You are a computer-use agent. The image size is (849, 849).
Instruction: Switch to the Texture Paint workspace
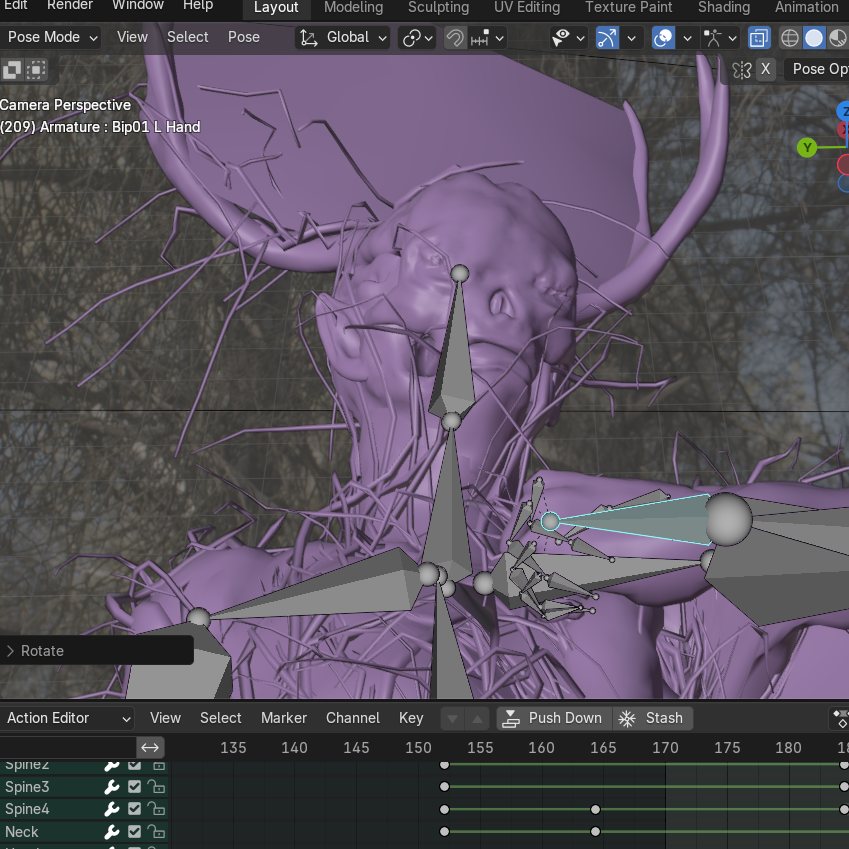629,8
